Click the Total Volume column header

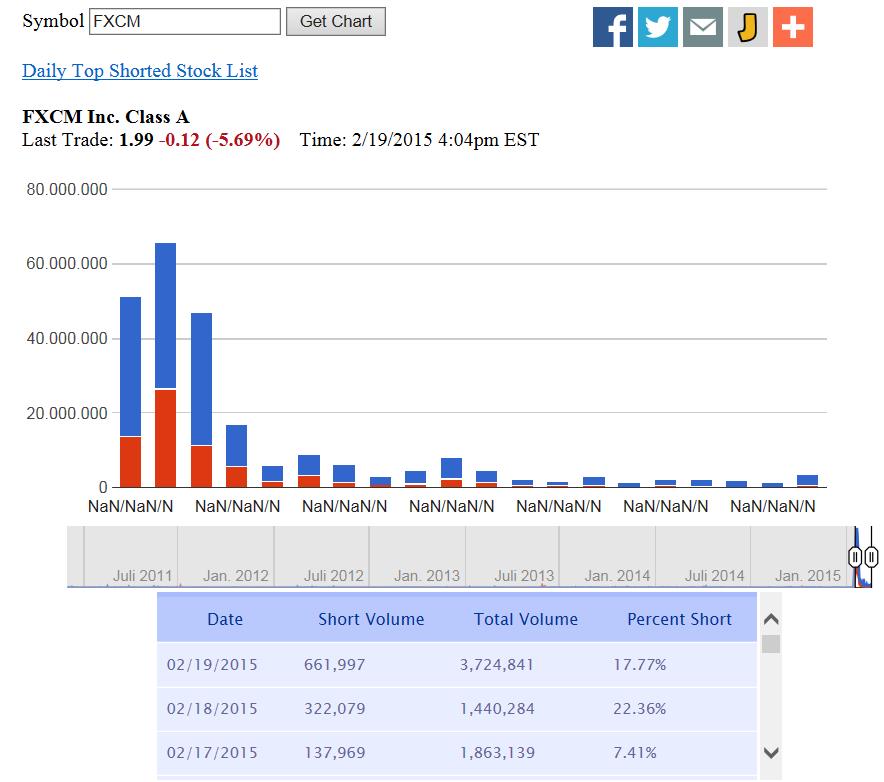[x=526, y=619]
